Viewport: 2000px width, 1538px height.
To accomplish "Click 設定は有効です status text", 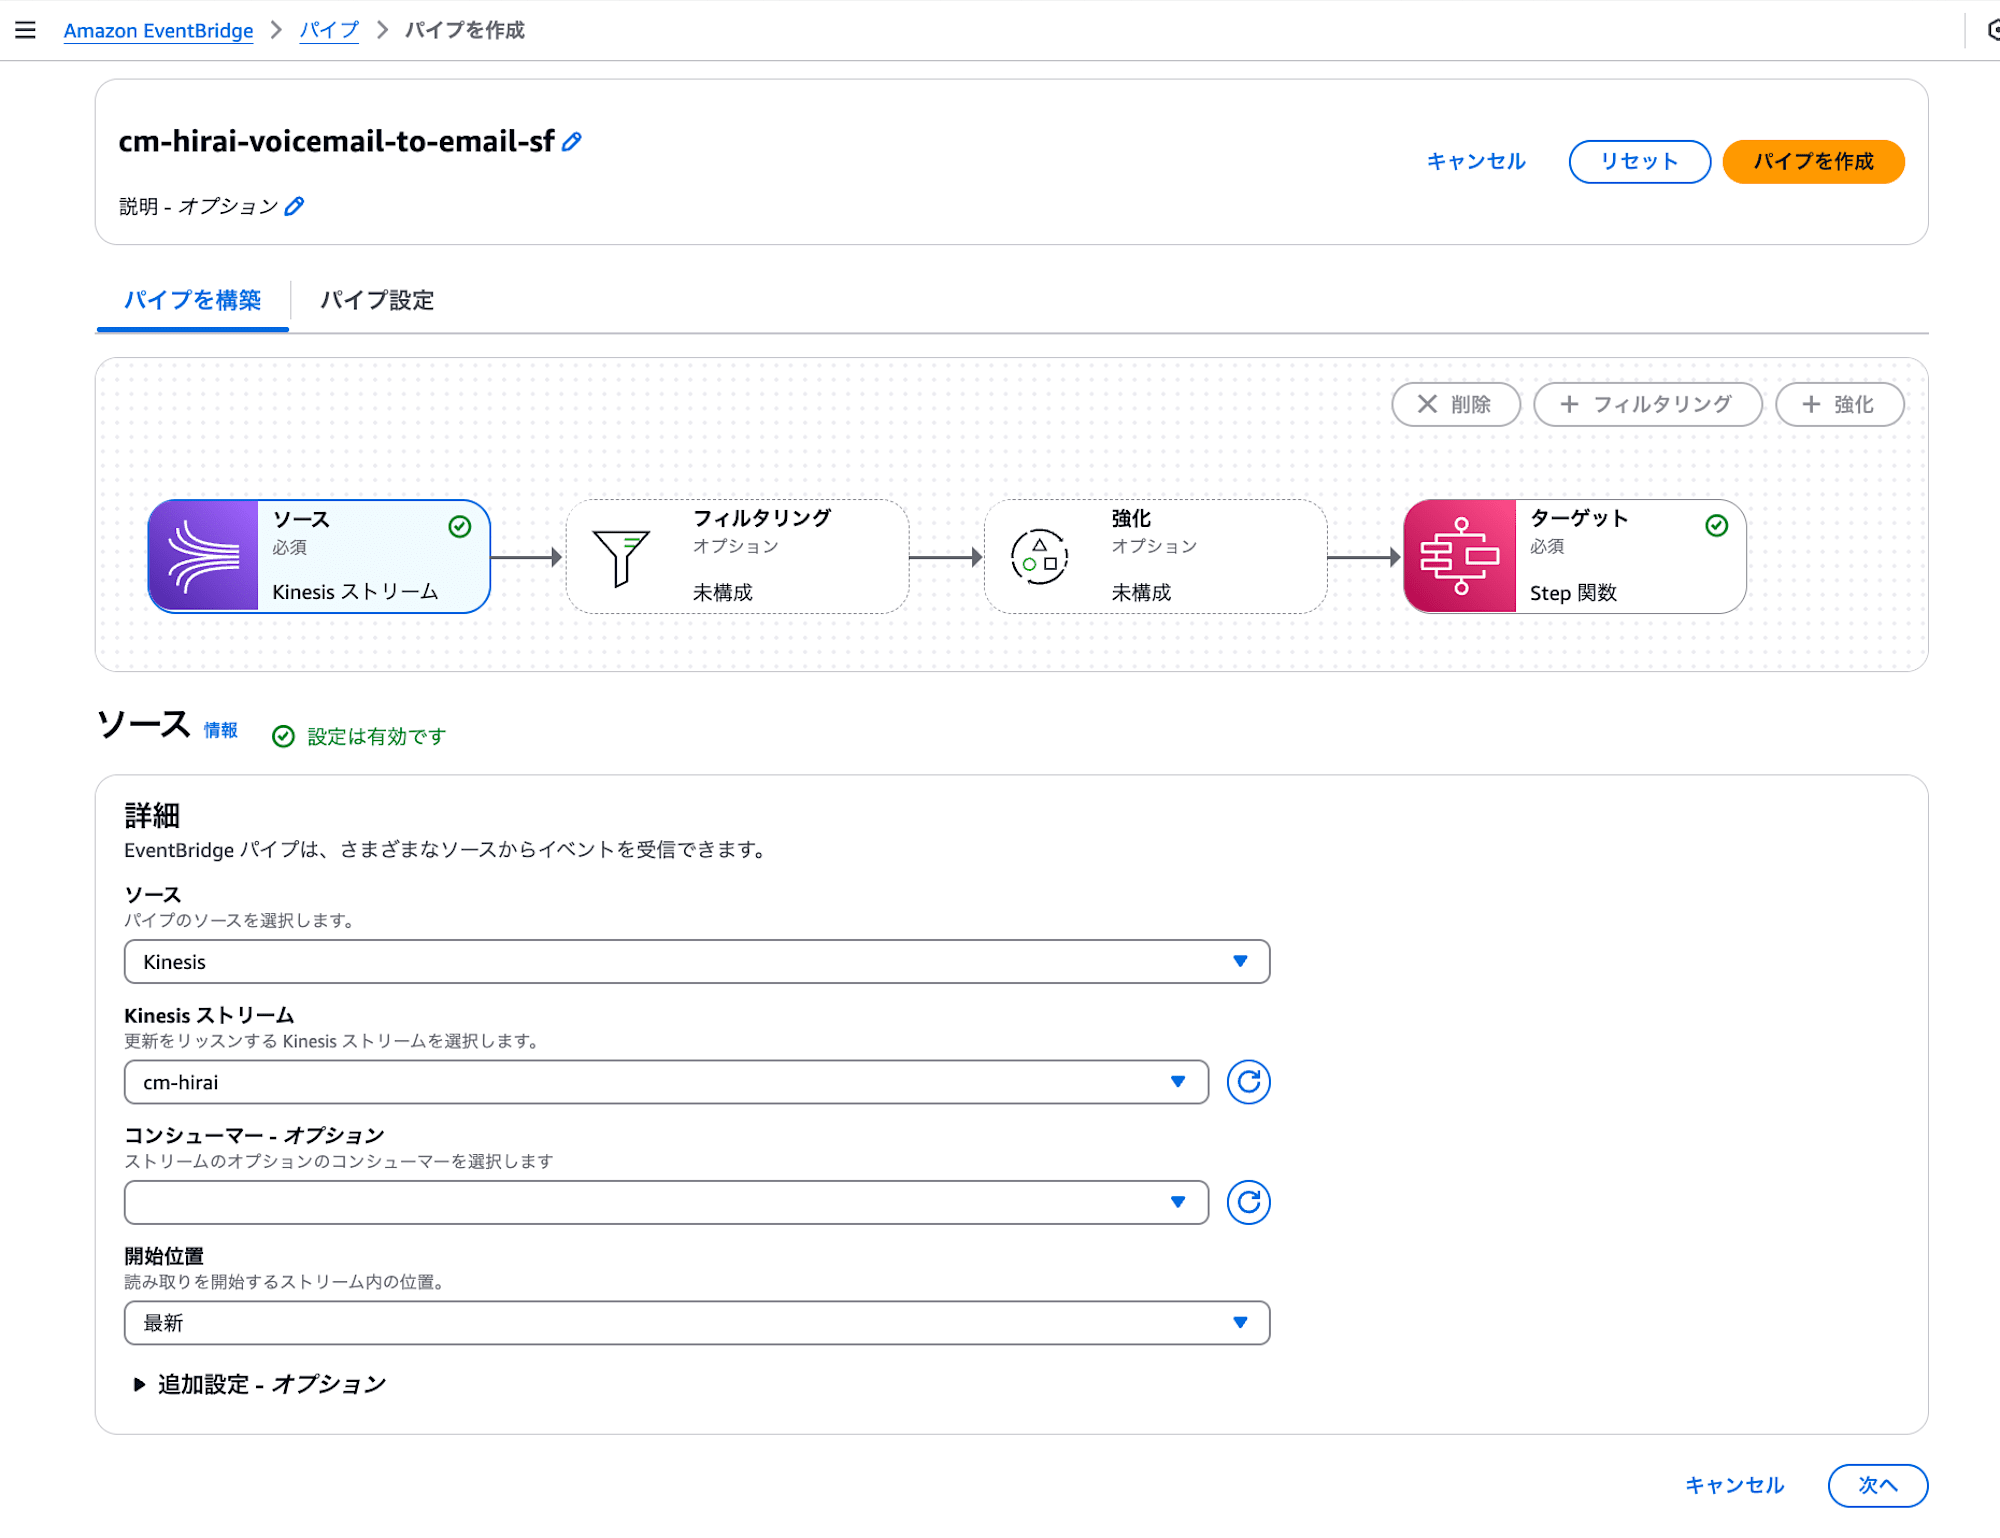I will (x=376, y=737).
